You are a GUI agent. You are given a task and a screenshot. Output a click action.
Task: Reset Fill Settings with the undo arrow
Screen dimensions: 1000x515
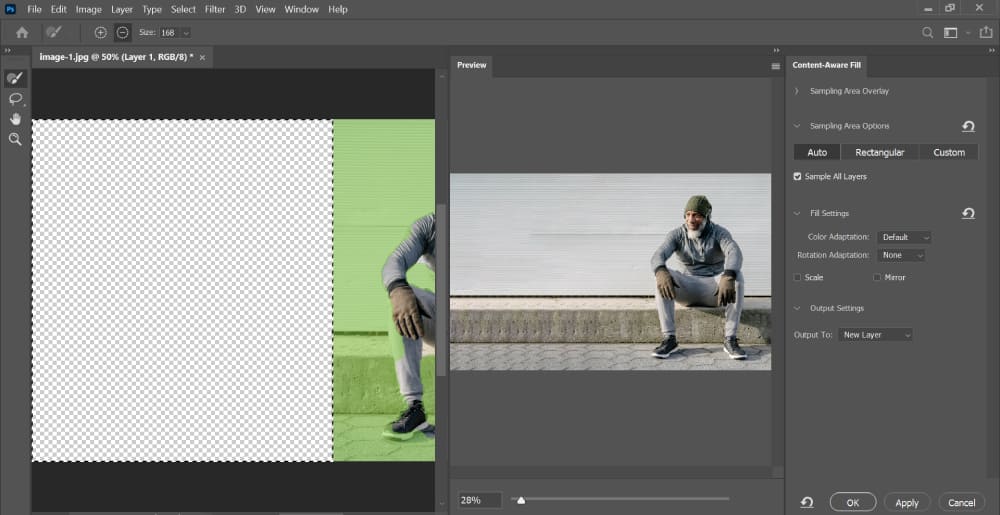tap(967, 213)
